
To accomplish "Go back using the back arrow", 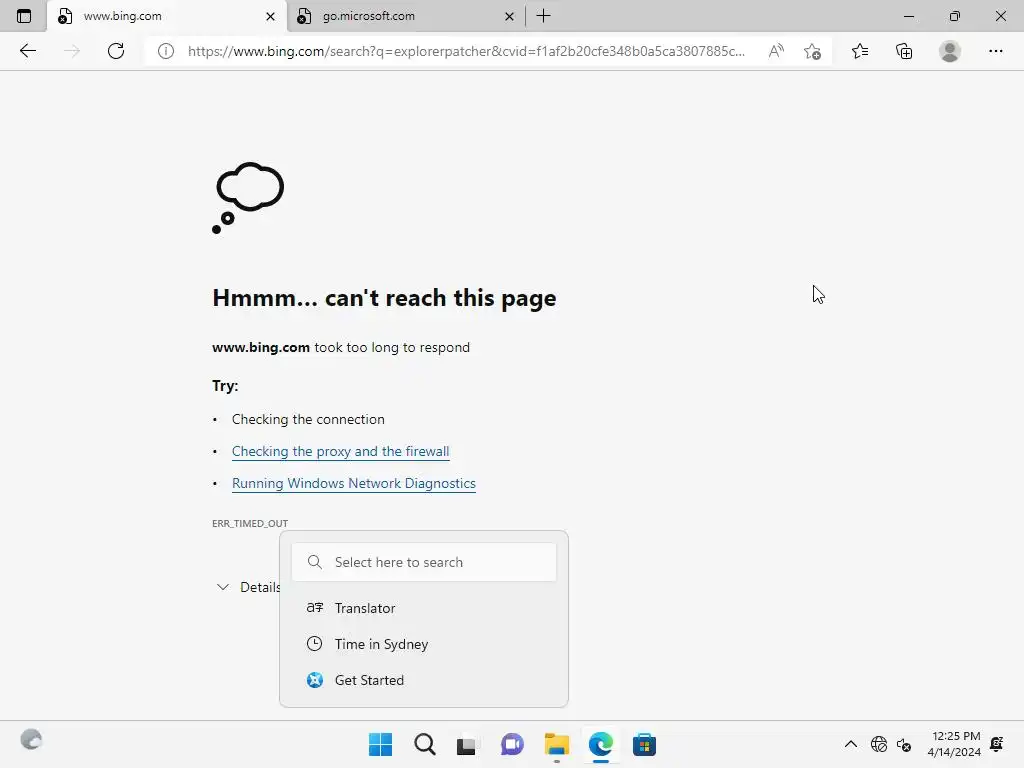I will 27,51.
